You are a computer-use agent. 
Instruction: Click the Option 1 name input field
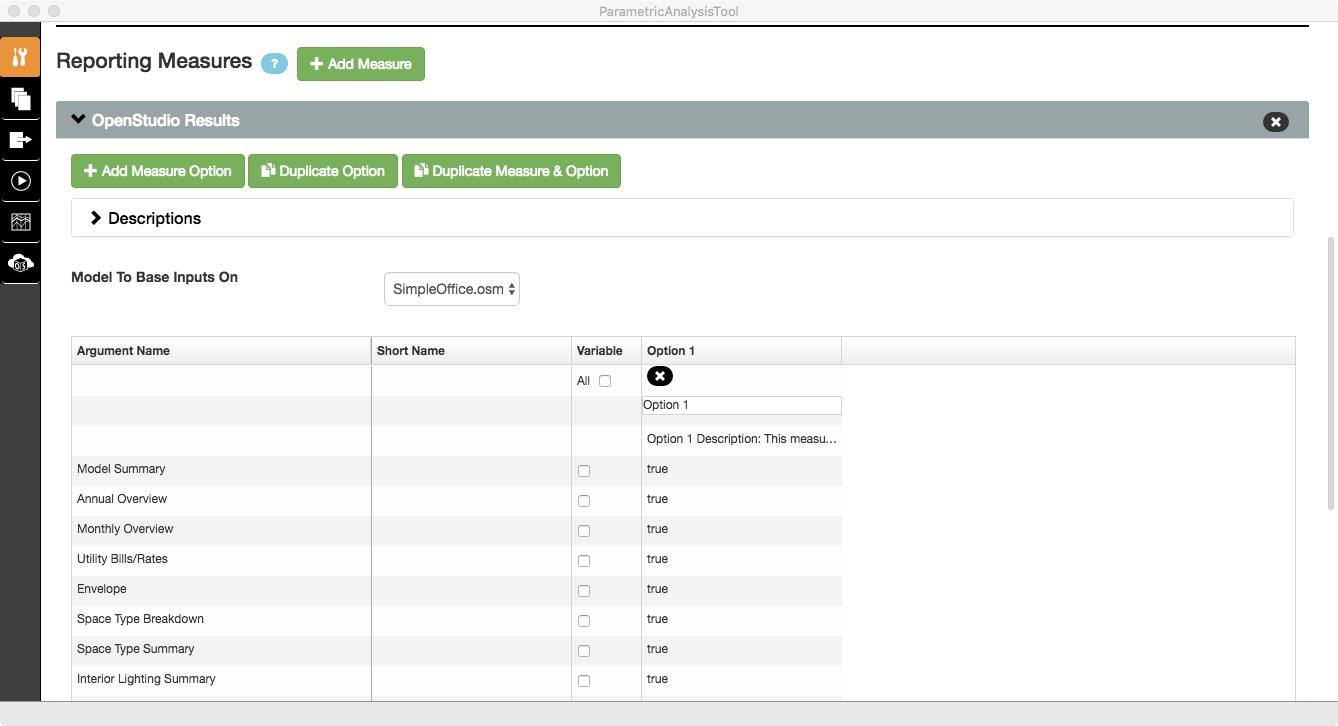740,405
